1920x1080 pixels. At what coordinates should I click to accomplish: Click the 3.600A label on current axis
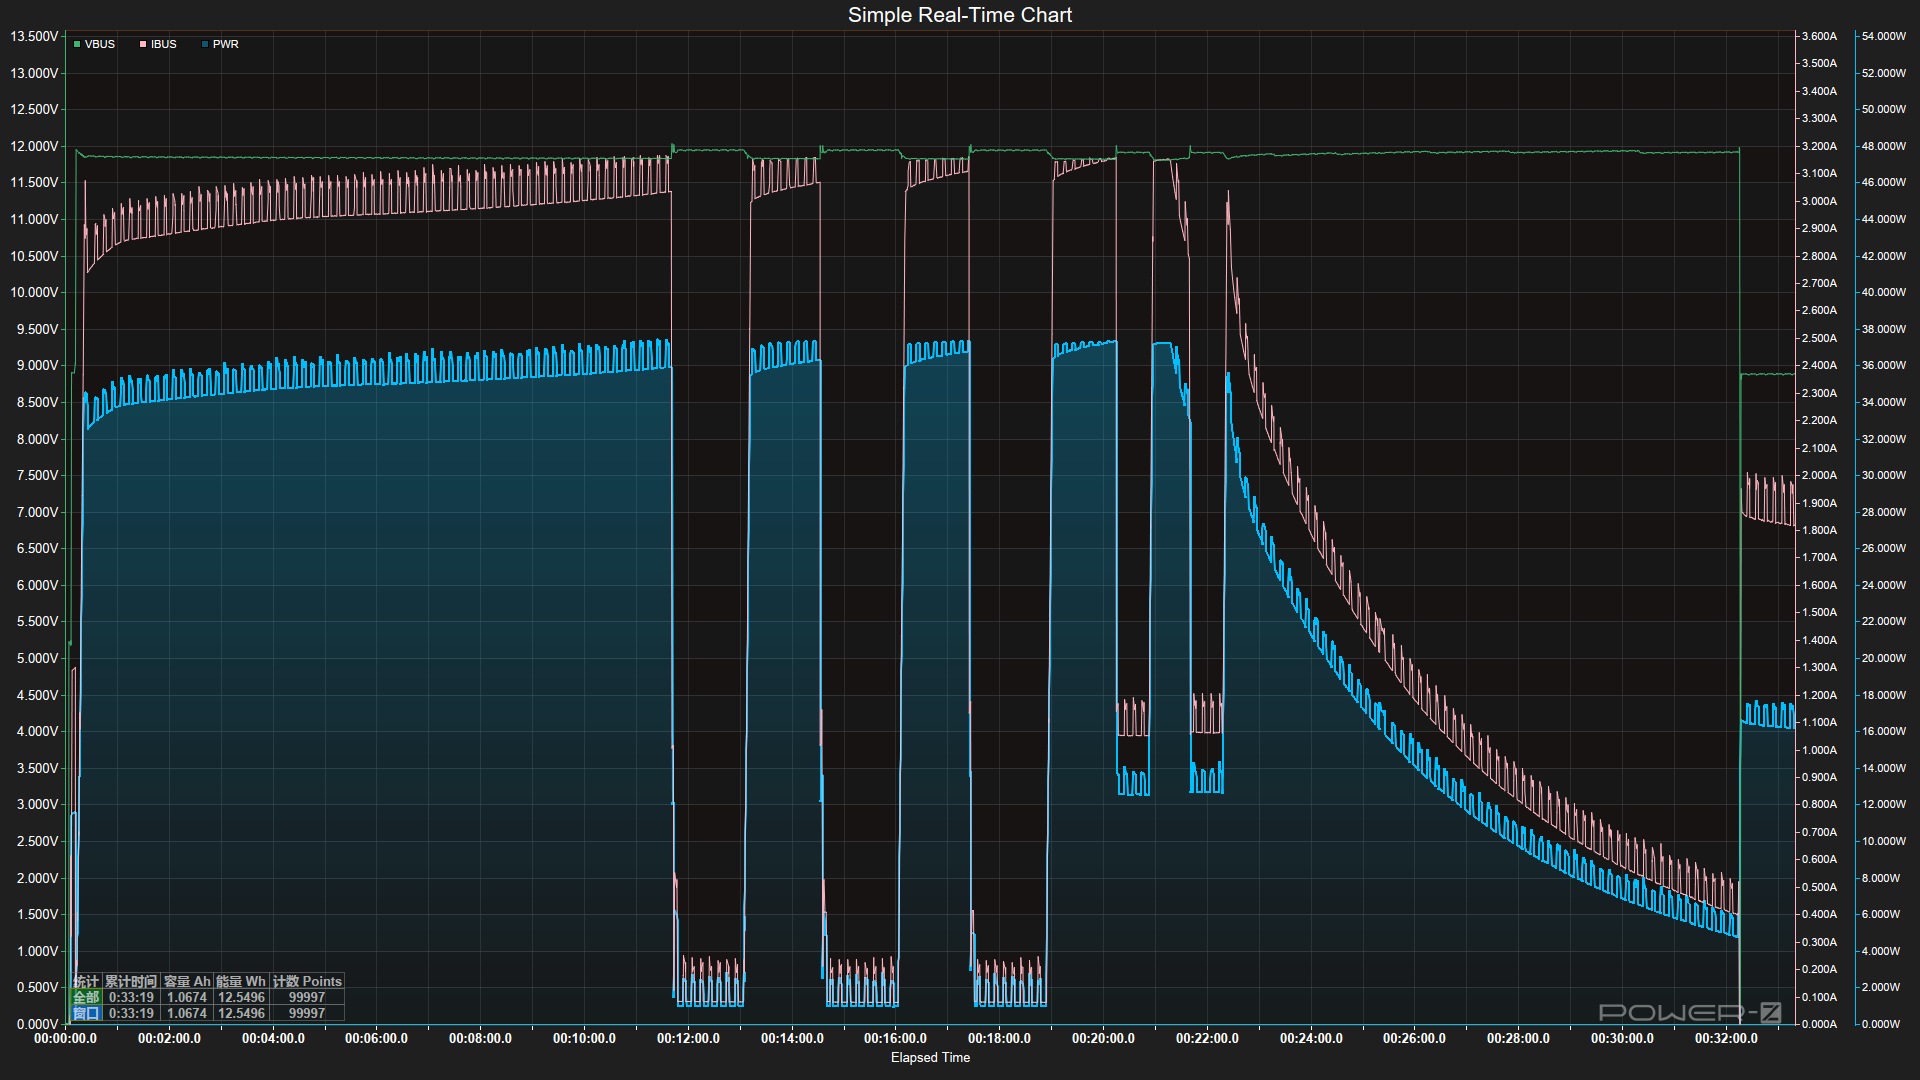[1819, 36]
